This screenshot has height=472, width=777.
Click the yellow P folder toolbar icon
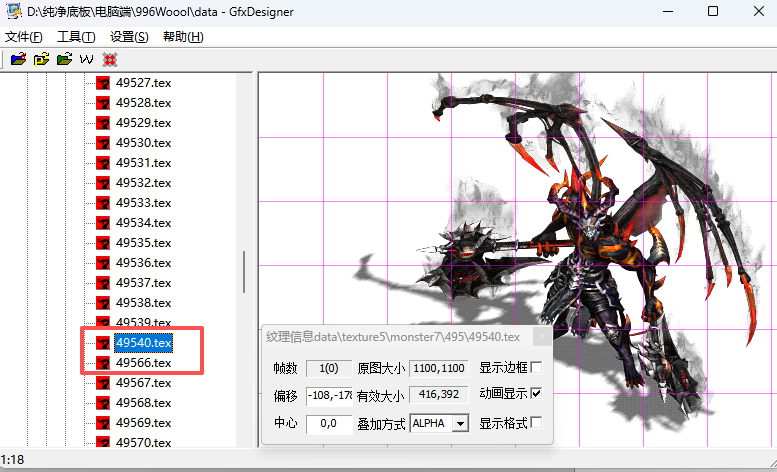click(x=42, y=59)
